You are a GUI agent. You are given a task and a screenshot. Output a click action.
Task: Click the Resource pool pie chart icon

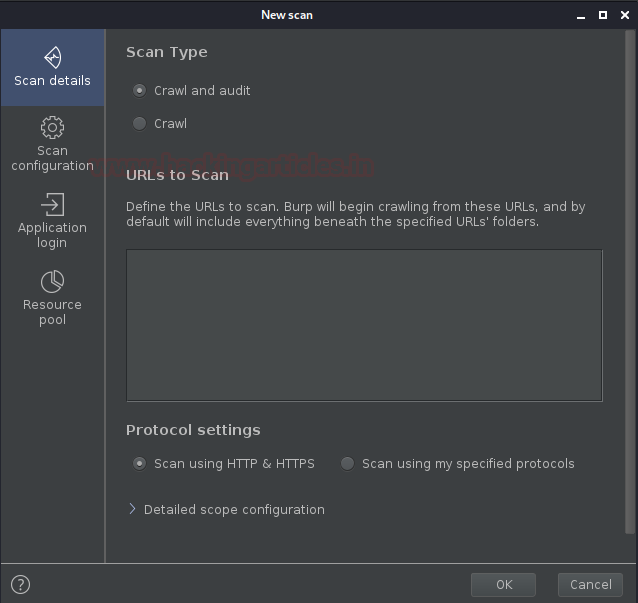52,281
